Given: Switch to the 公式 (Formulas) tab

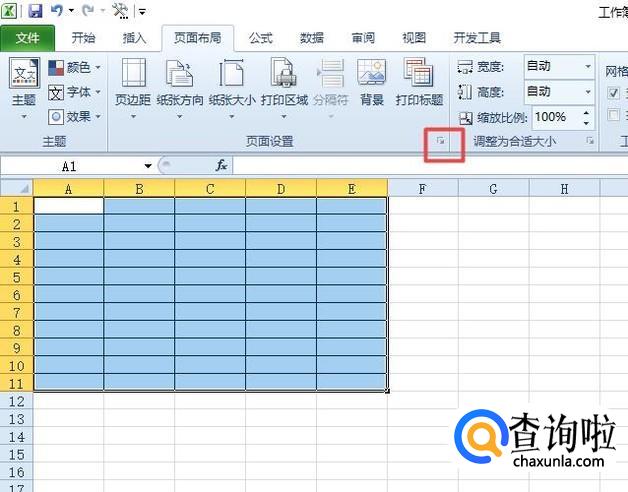Looking at the screenshot, I should pos(261,38).
